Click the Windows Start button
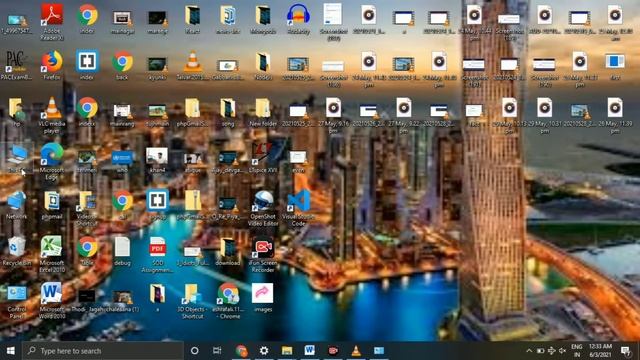 tap(11, 351)
